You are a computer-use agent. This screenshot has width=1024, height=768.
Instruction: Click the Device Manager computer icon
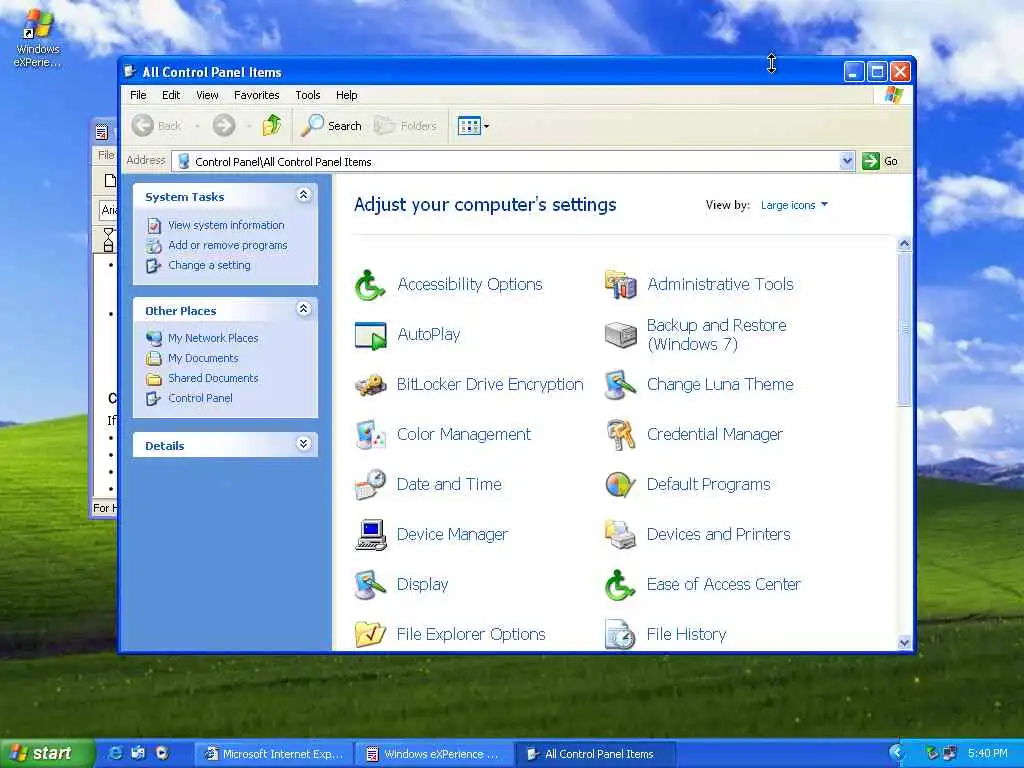[370, 535]
